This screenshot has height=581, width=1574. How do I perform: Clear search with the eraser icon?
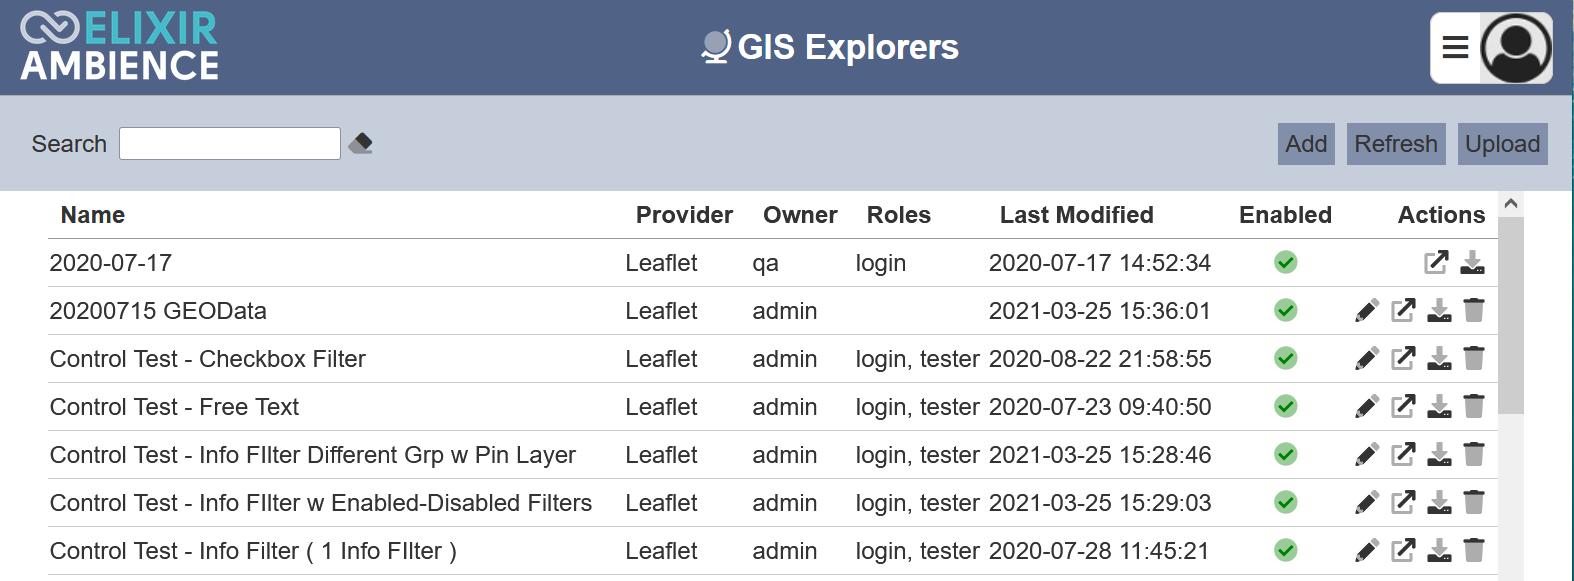click(361, 144)
